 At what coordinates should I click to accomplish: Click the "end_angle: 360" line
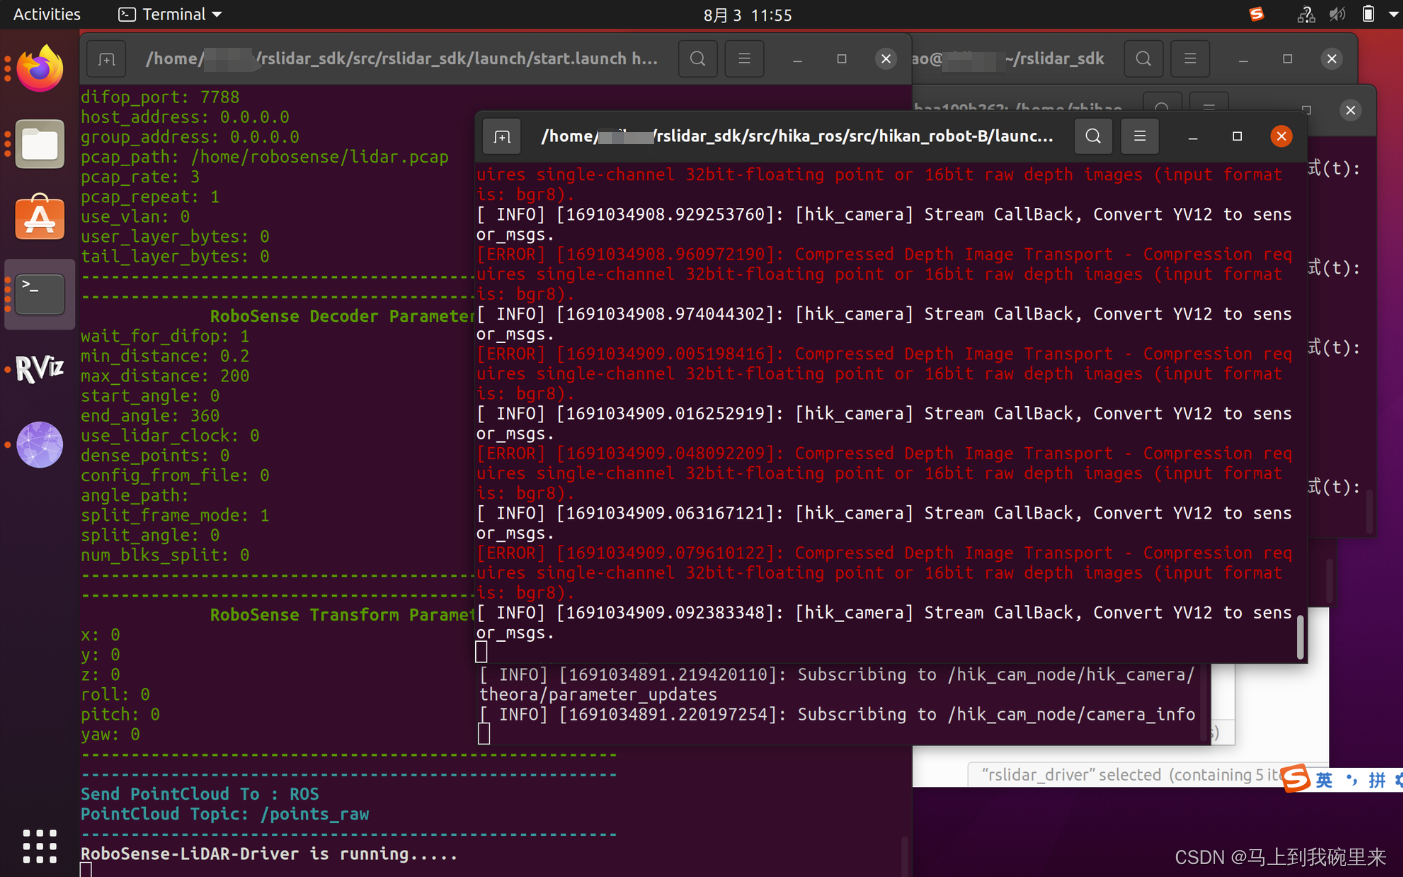pos(150,416)
